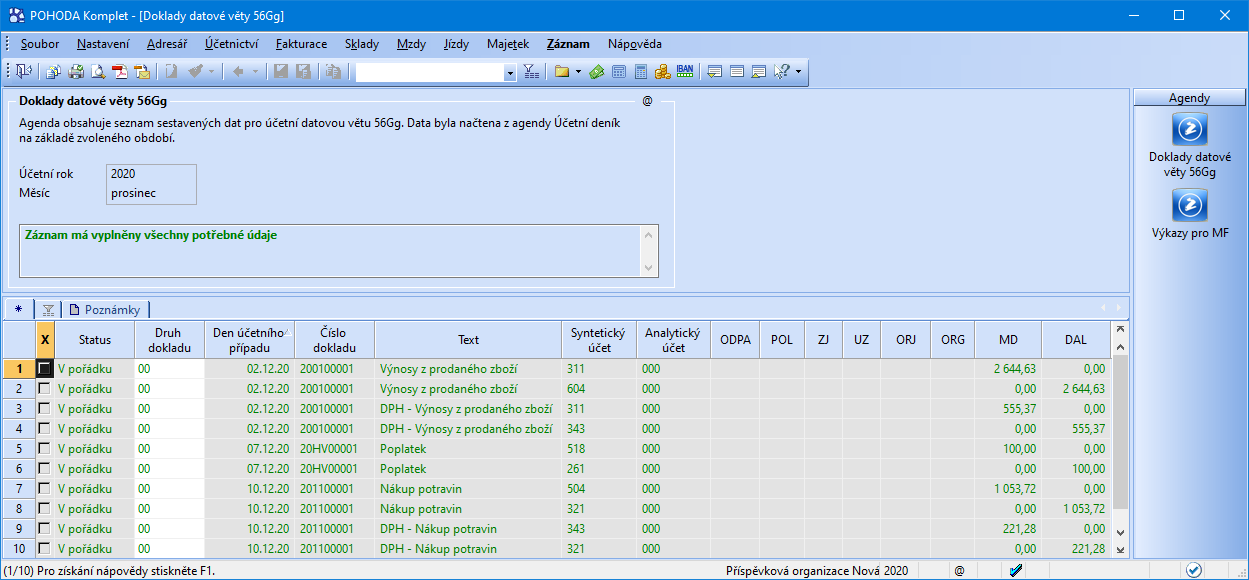Click the yellow folder icon in toolbar
This screenshot has width=1249, height=580.
562,72
